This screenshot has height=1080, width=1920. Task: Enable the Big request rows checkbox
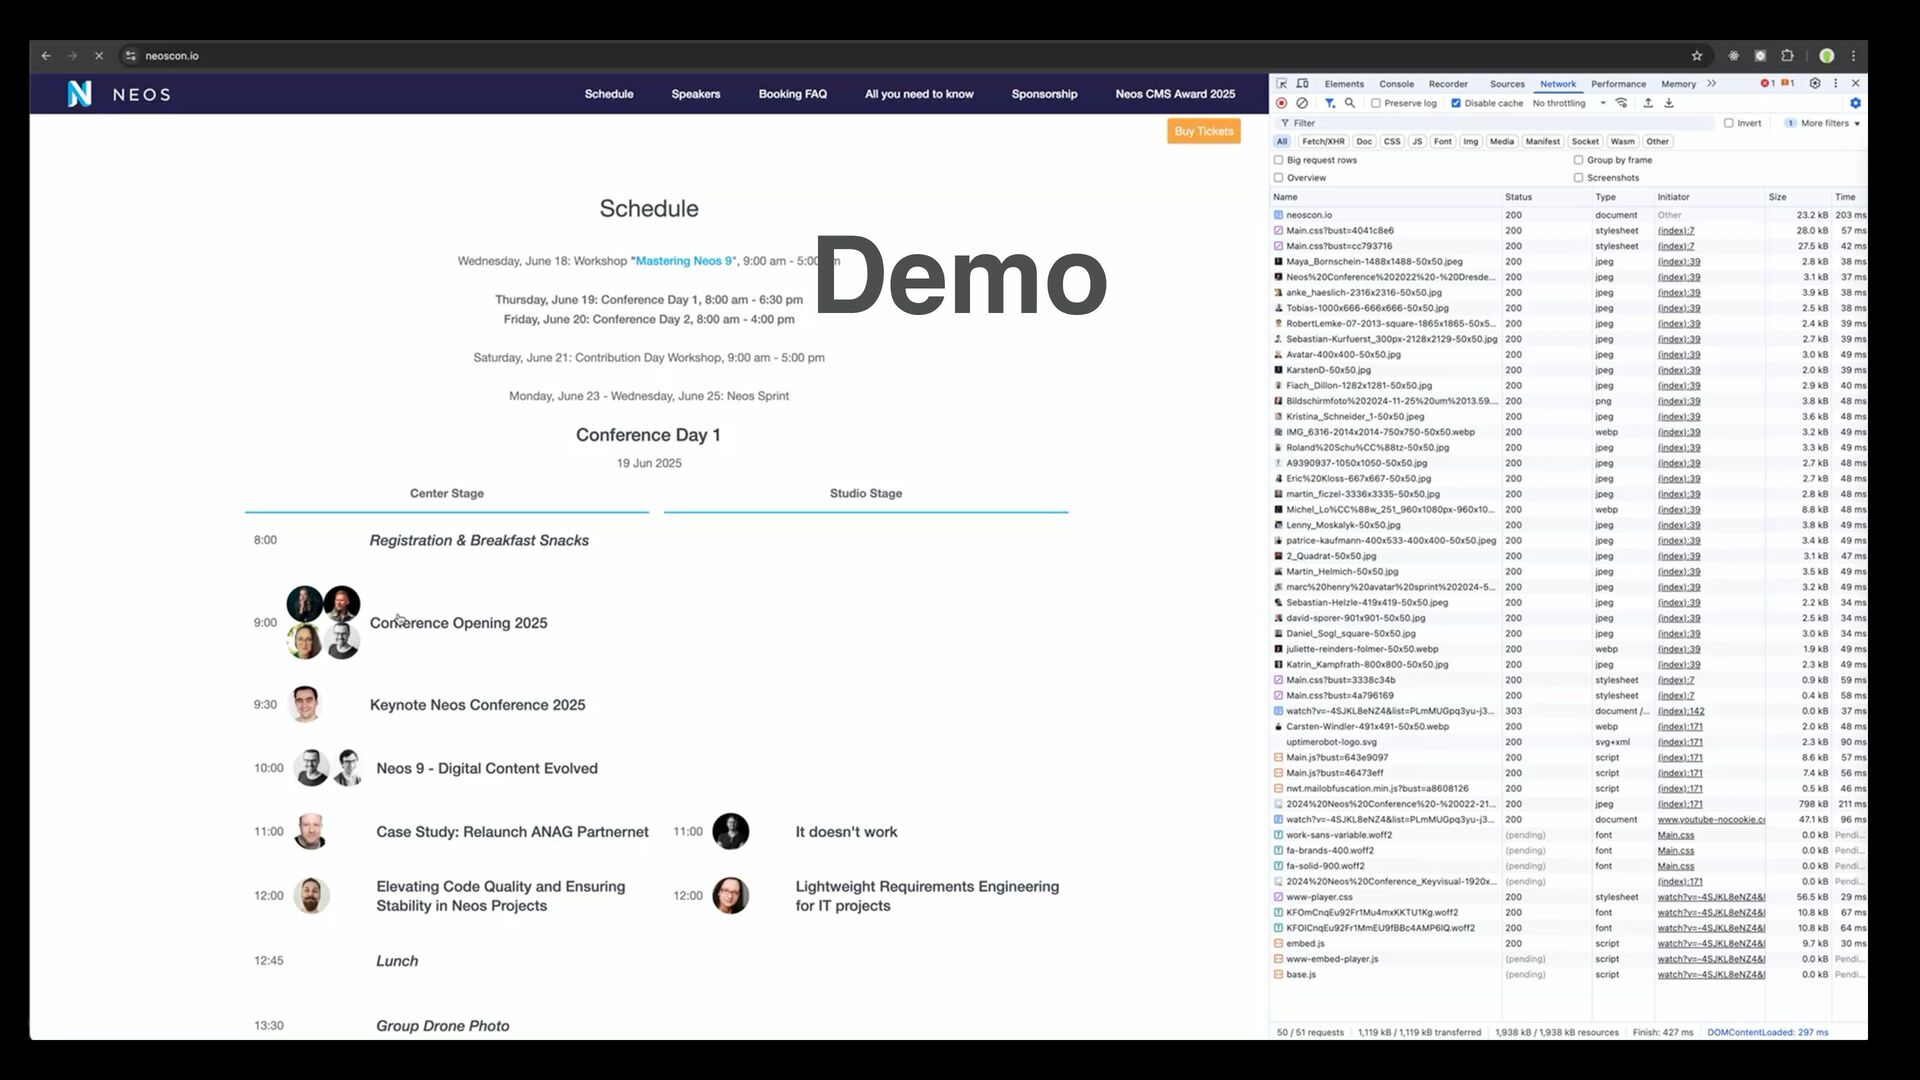1279,160
